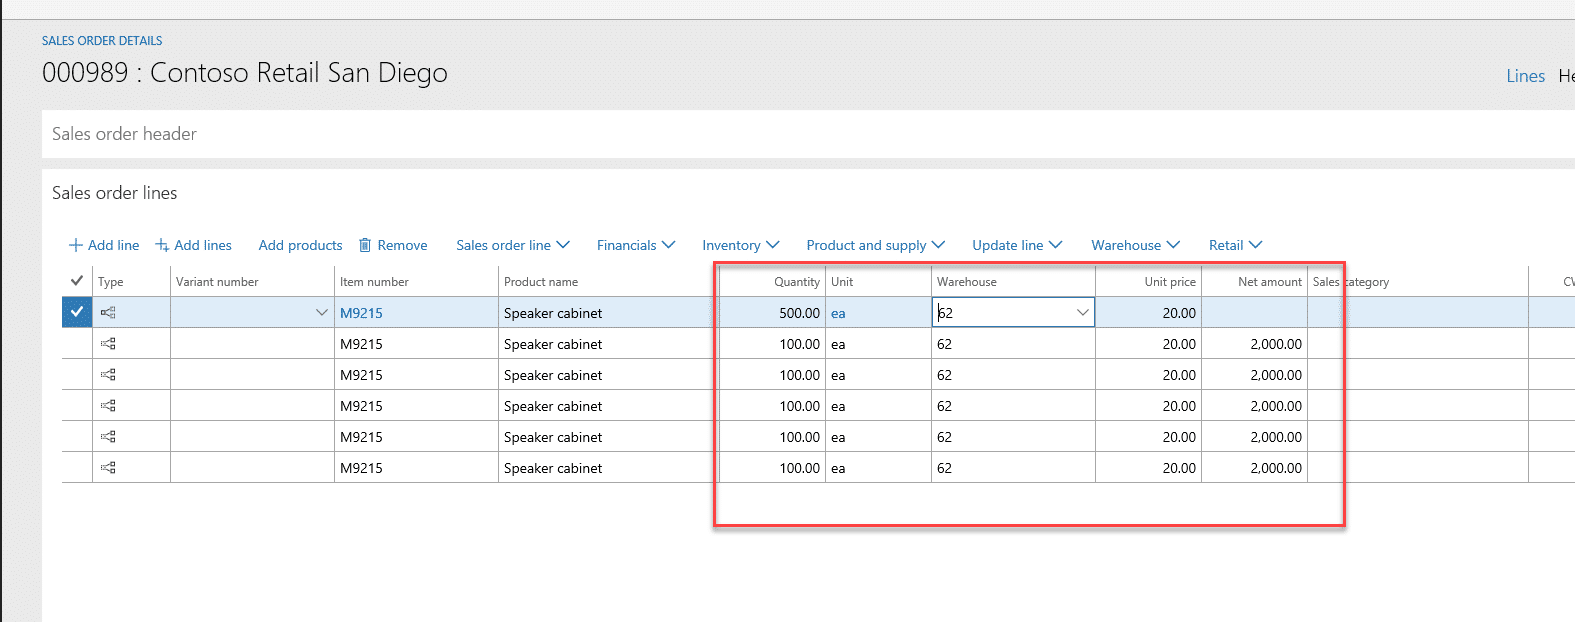Open the Sales order line dropdown menu
Screen dimensions: 1575x622
pos(513,245)
